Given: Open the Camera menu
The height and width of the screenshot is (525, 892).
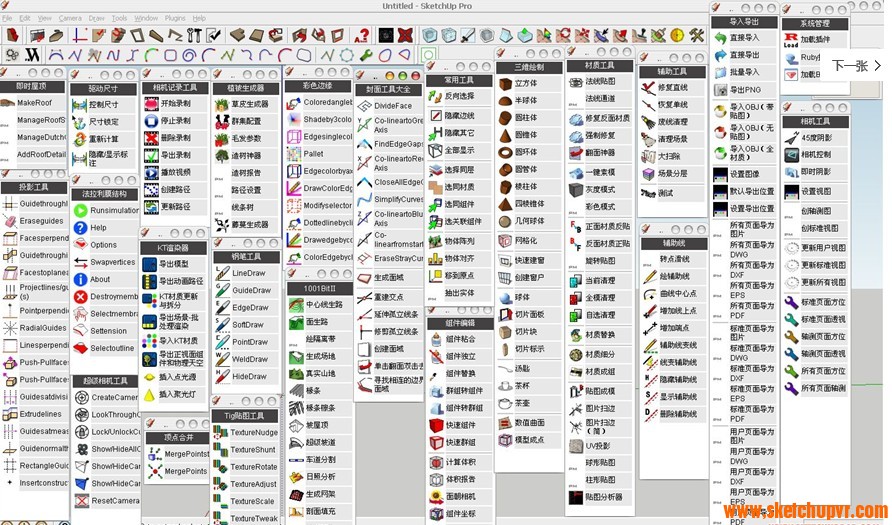Looking at the screenshot, I should pyautogui.click(x=70, y=18).
